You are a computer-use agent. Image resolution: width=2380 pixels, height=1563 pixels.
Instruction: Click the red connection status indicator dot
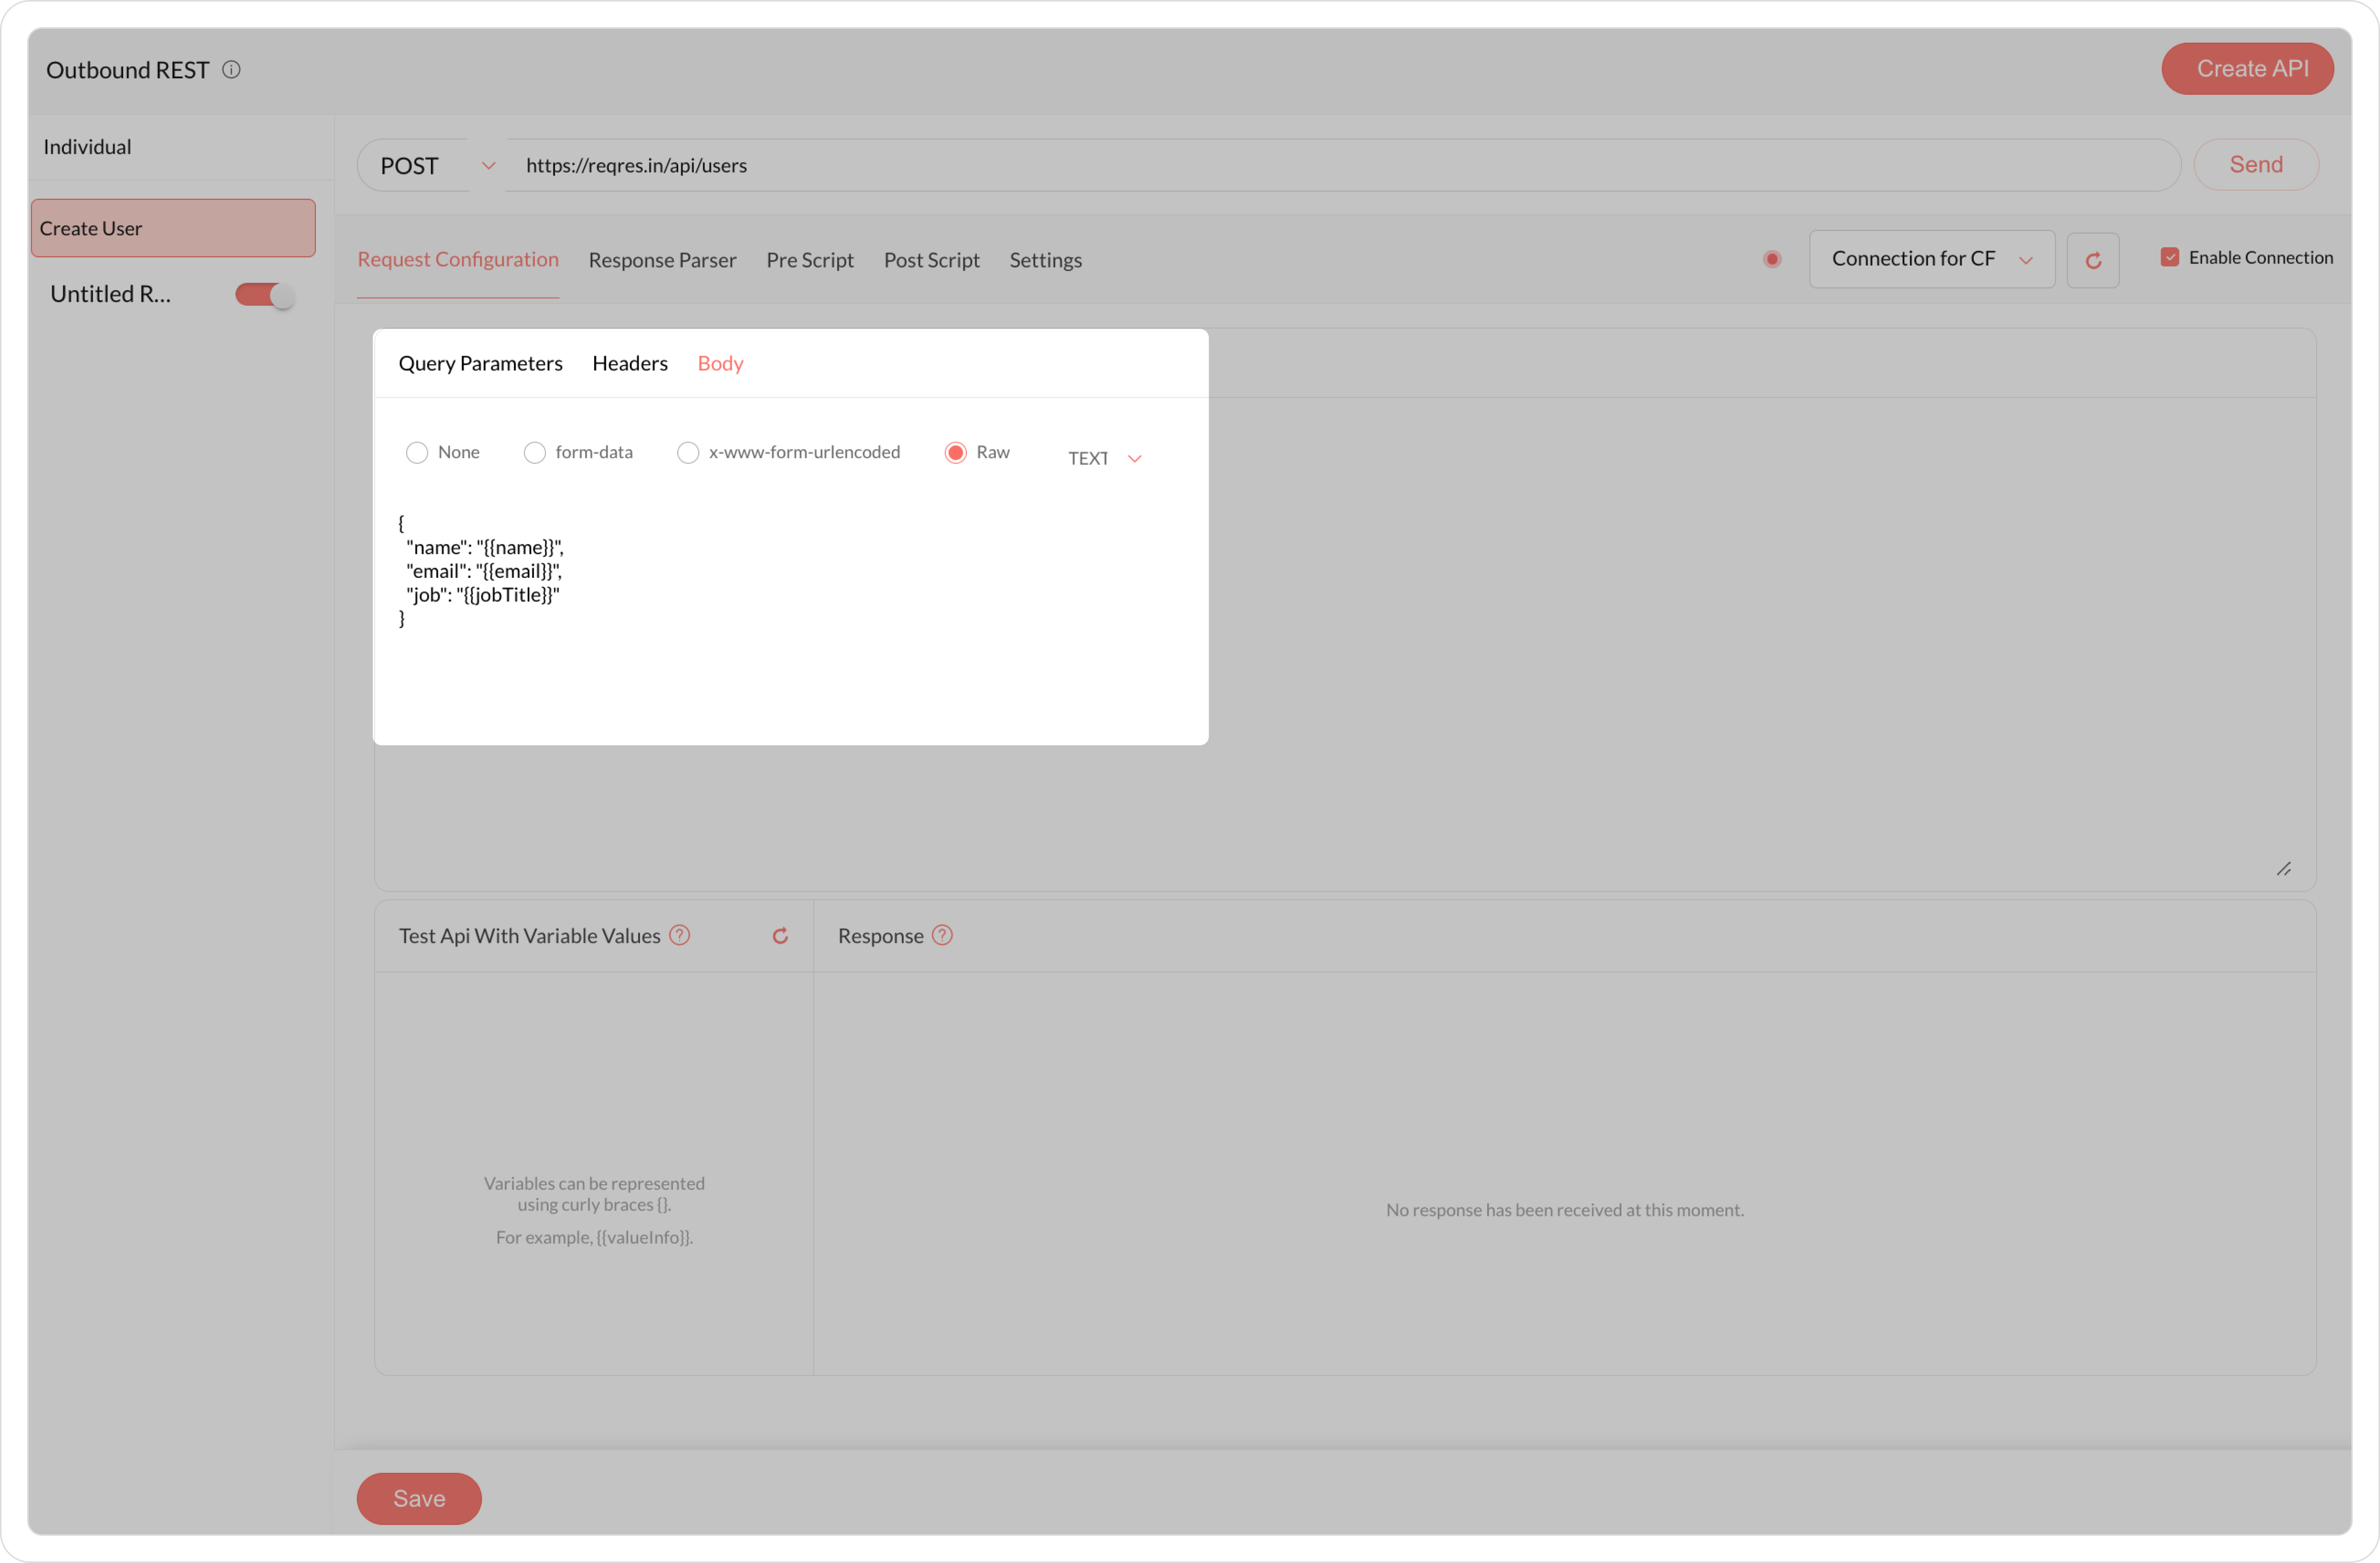[1771, 259]
